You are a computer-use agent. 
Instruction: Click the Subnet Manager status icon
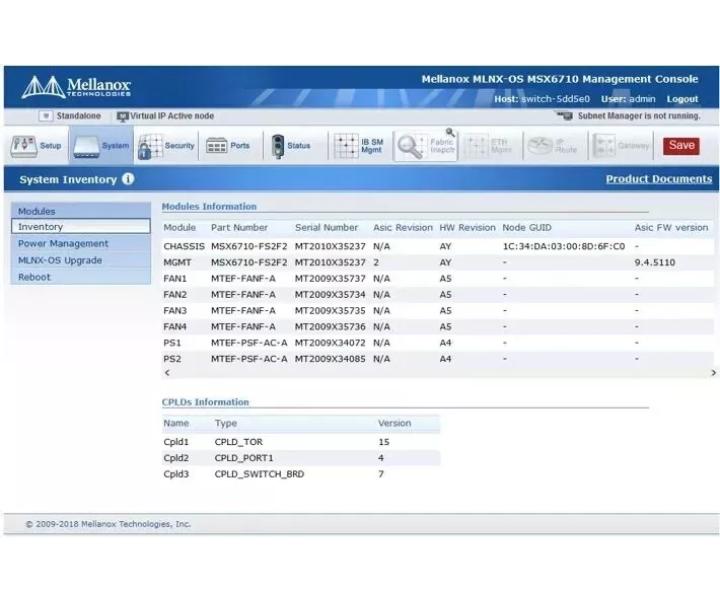pyautogui.click(x=565, y=116)
